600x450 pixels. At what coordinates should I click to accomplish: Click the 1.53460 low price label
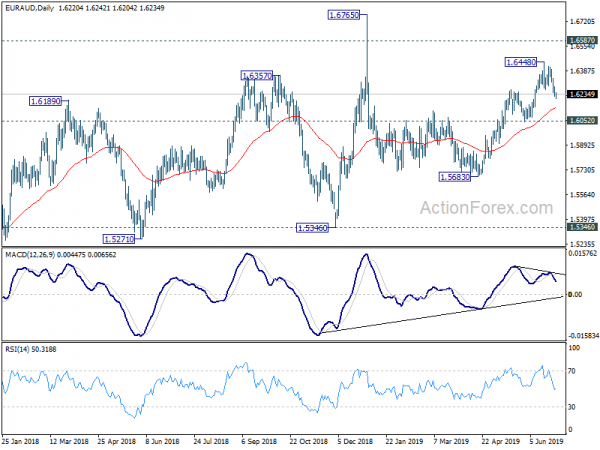pyautogui.click(x=313, y=228)
